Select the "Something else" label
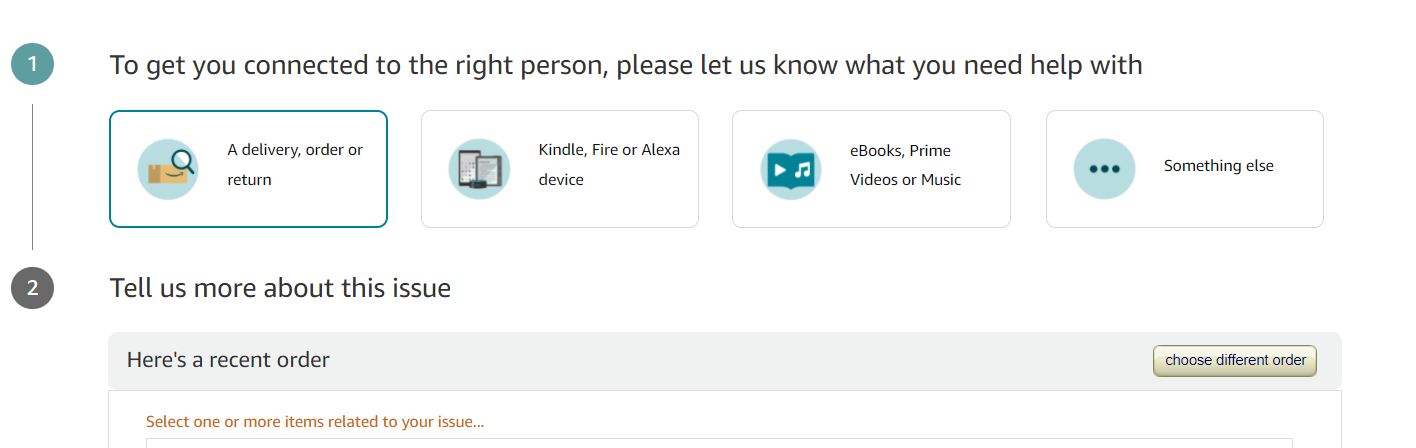 click(1218, 166)
